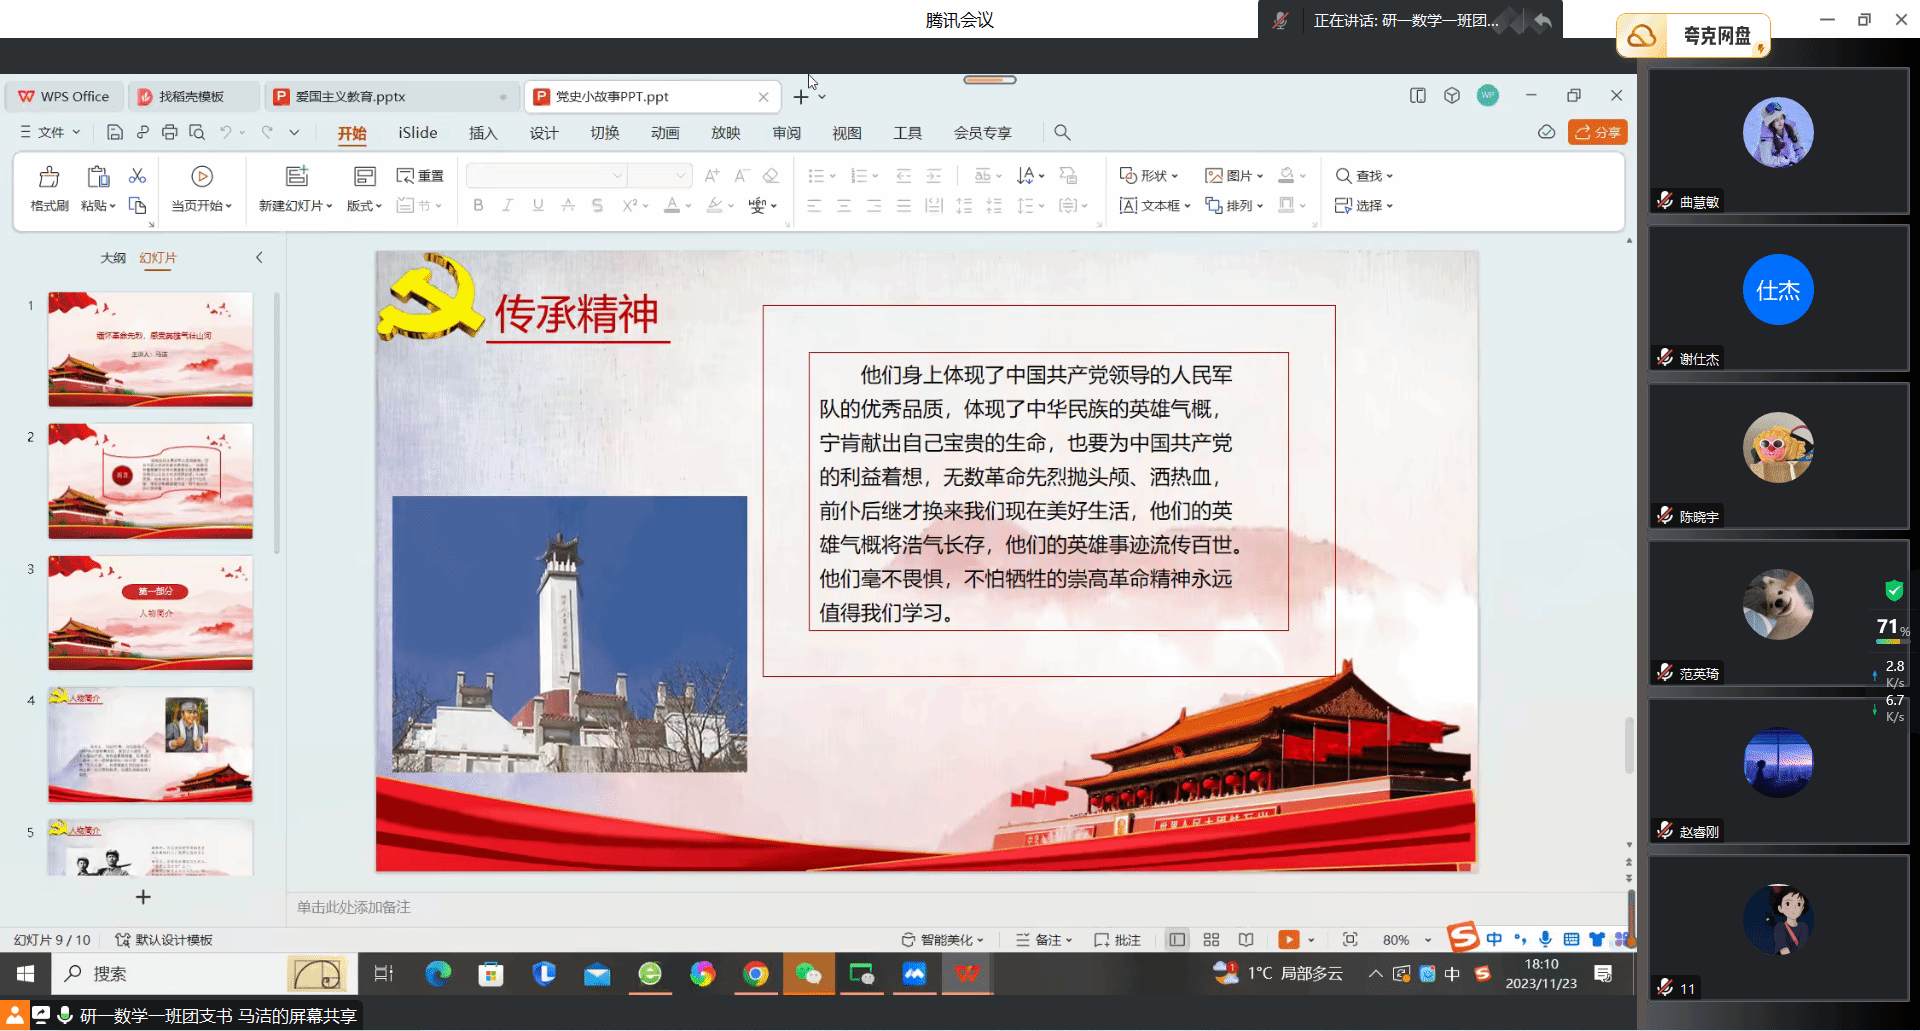1920x1031 pixels.
Task: Toggle normal view mode in status bar
Action: click(1177, 940)
